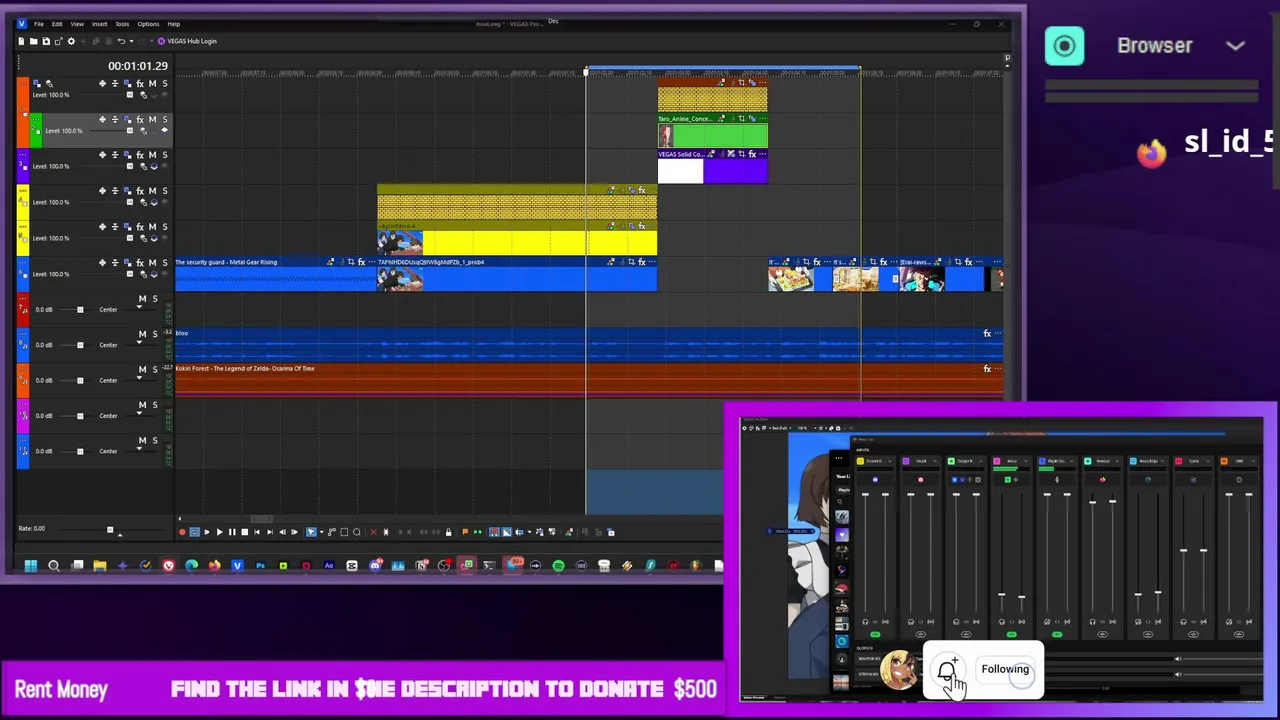The width and height of the screenshot is (1280, 720).
Task: Go to End of project button
Action: coord(270,532)
